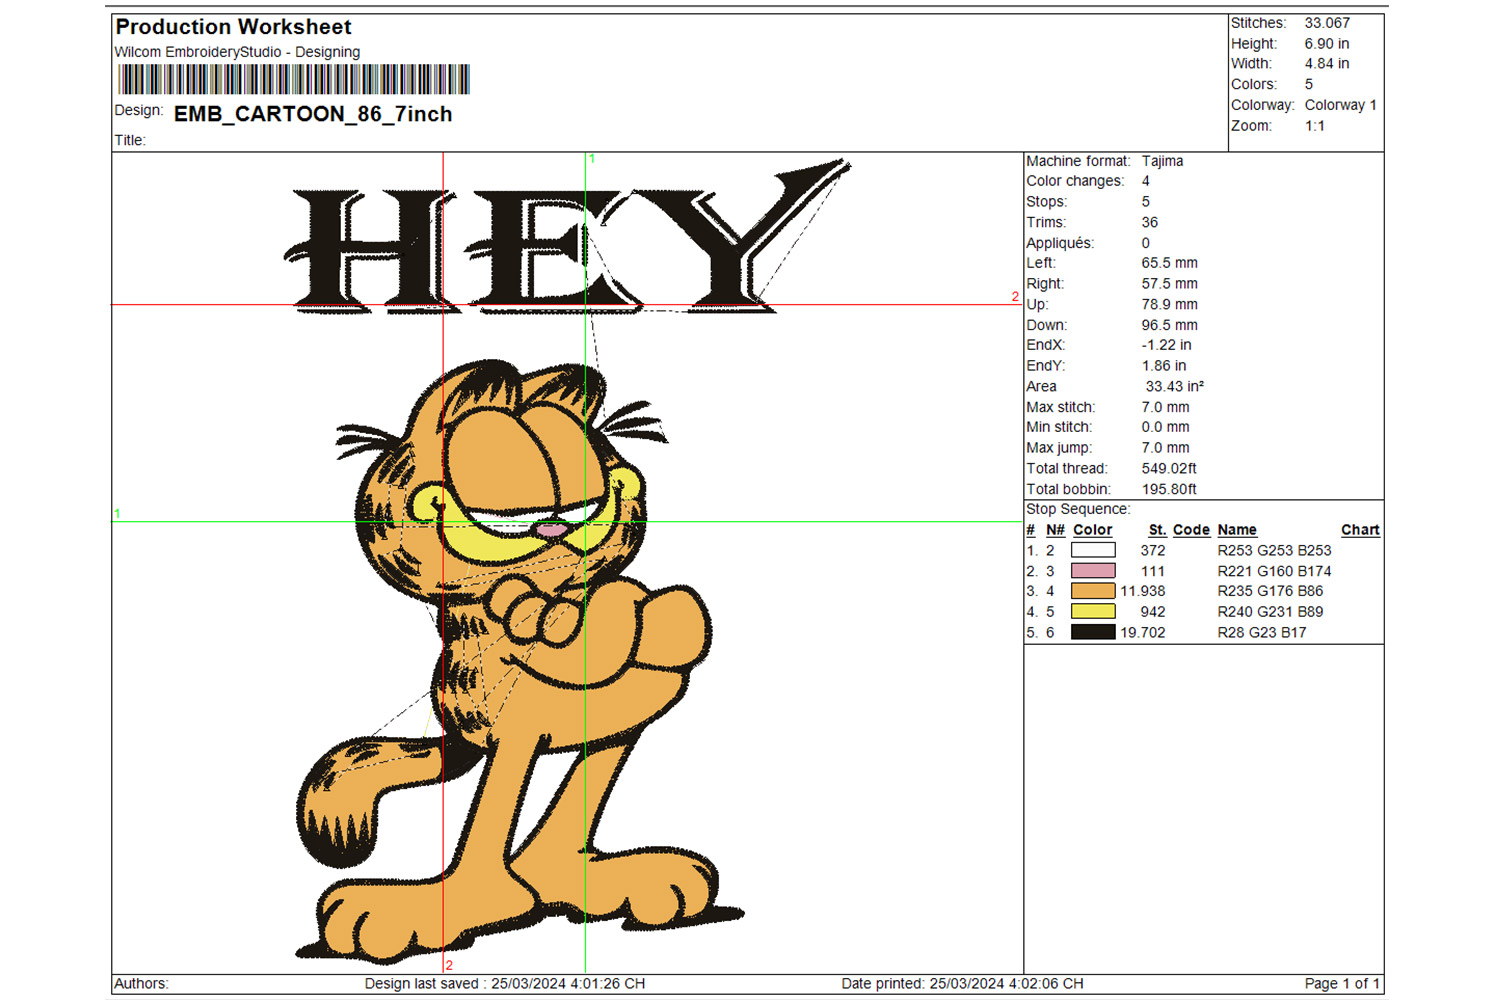Click the barcode under Wilcom EmbroideryStudio
The height and width of the screenshot is (1000, 1502).
(293, 80)
